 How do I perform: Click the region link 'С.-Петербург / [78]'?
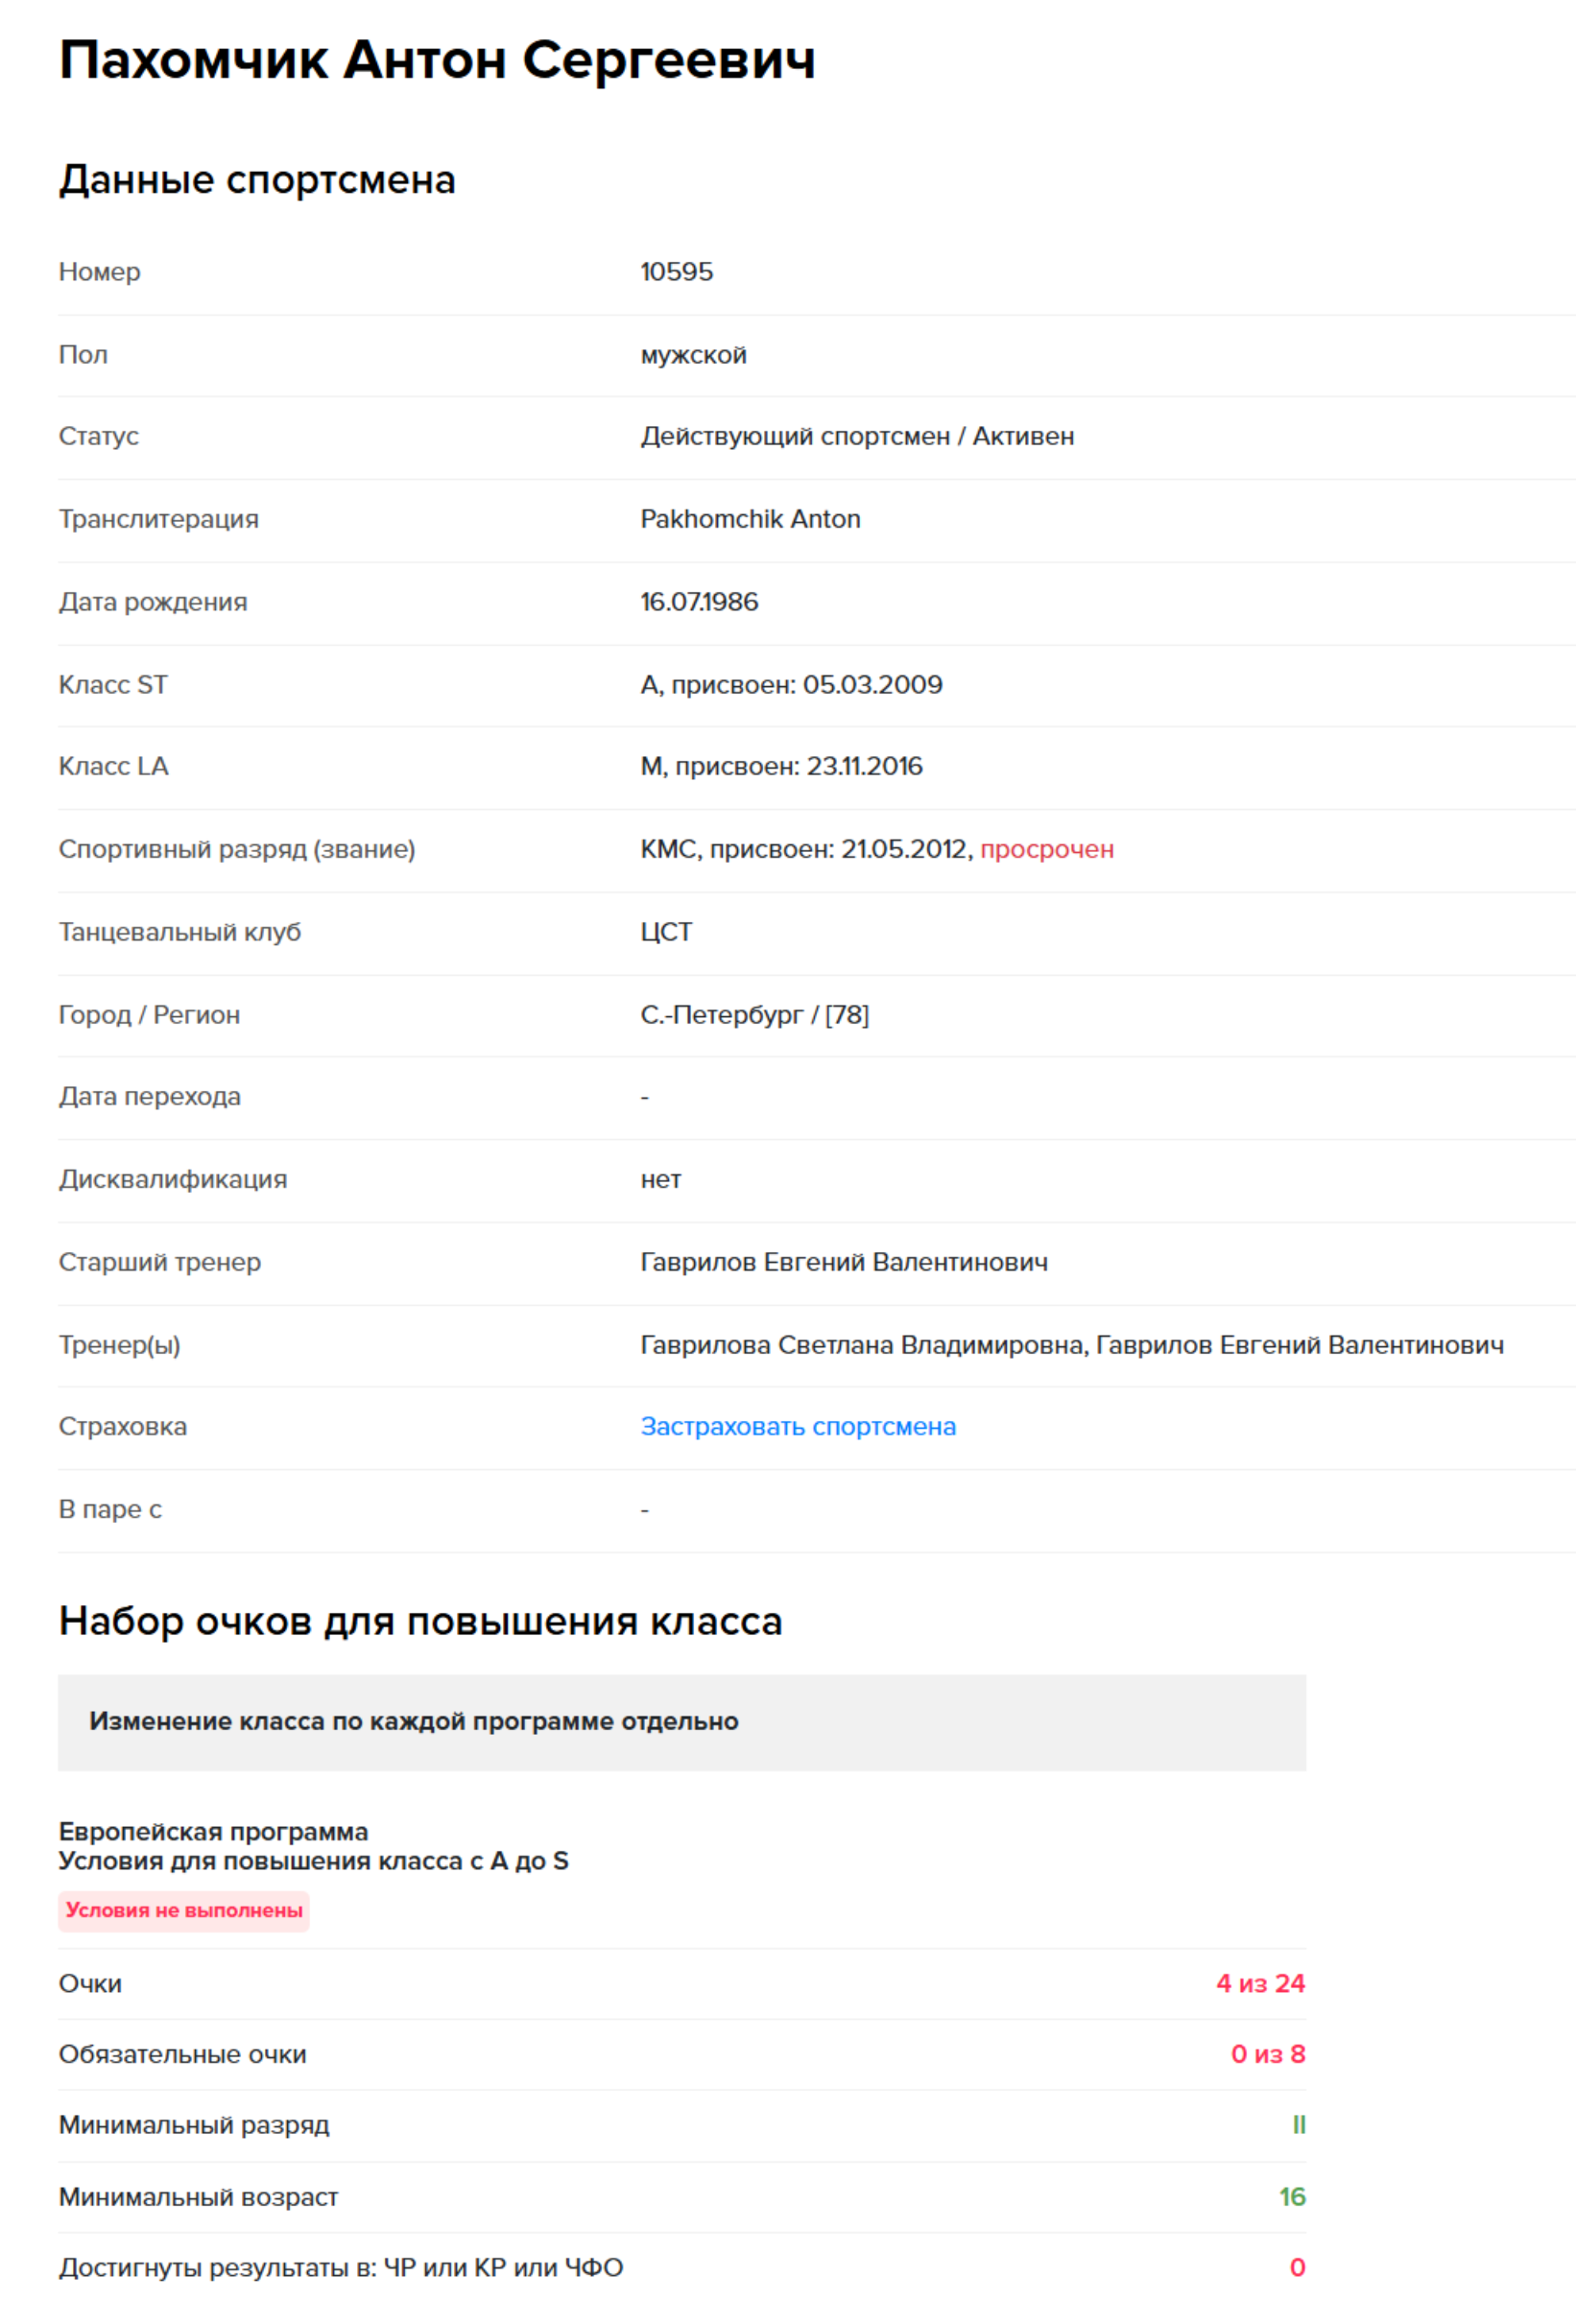click(x=755, y=1014)
